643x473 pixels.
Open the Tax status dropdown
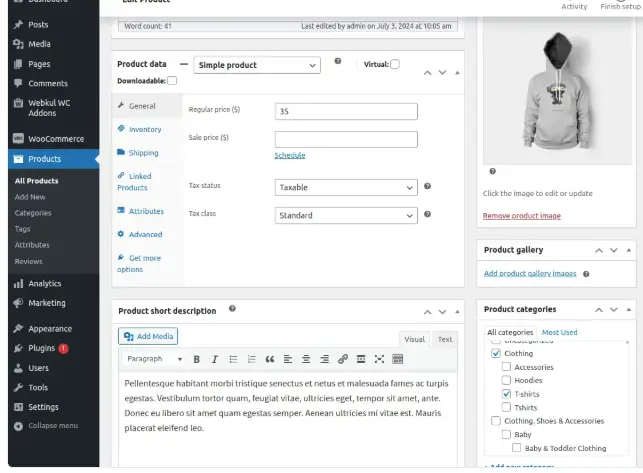coord(346,187)
